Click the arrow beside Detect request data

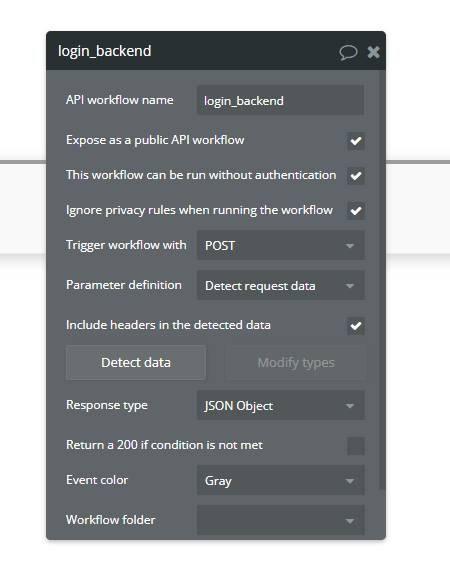(x=350, y=286)
